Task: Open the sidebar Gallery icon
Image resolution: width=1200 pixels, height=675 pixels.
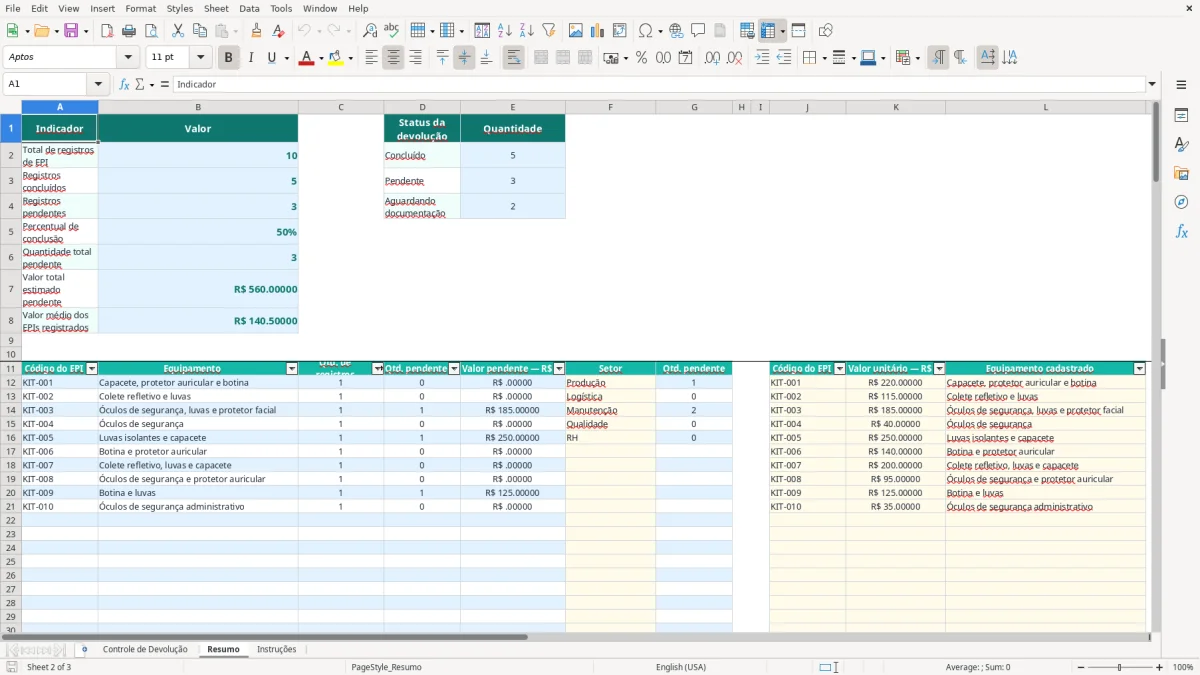Action: point(1181,174)
